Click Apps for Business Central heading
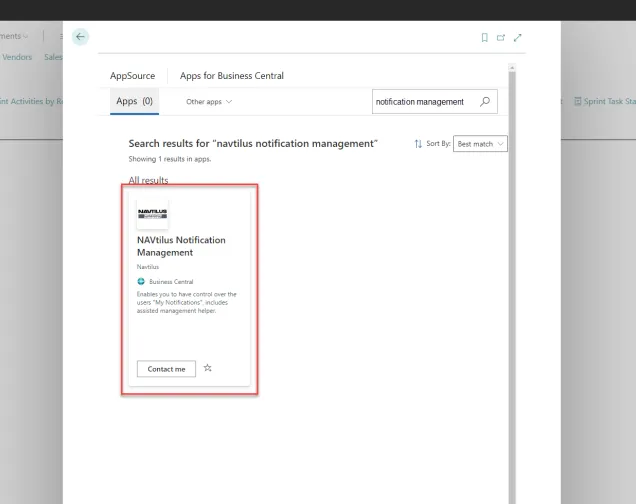 point(232,76)
